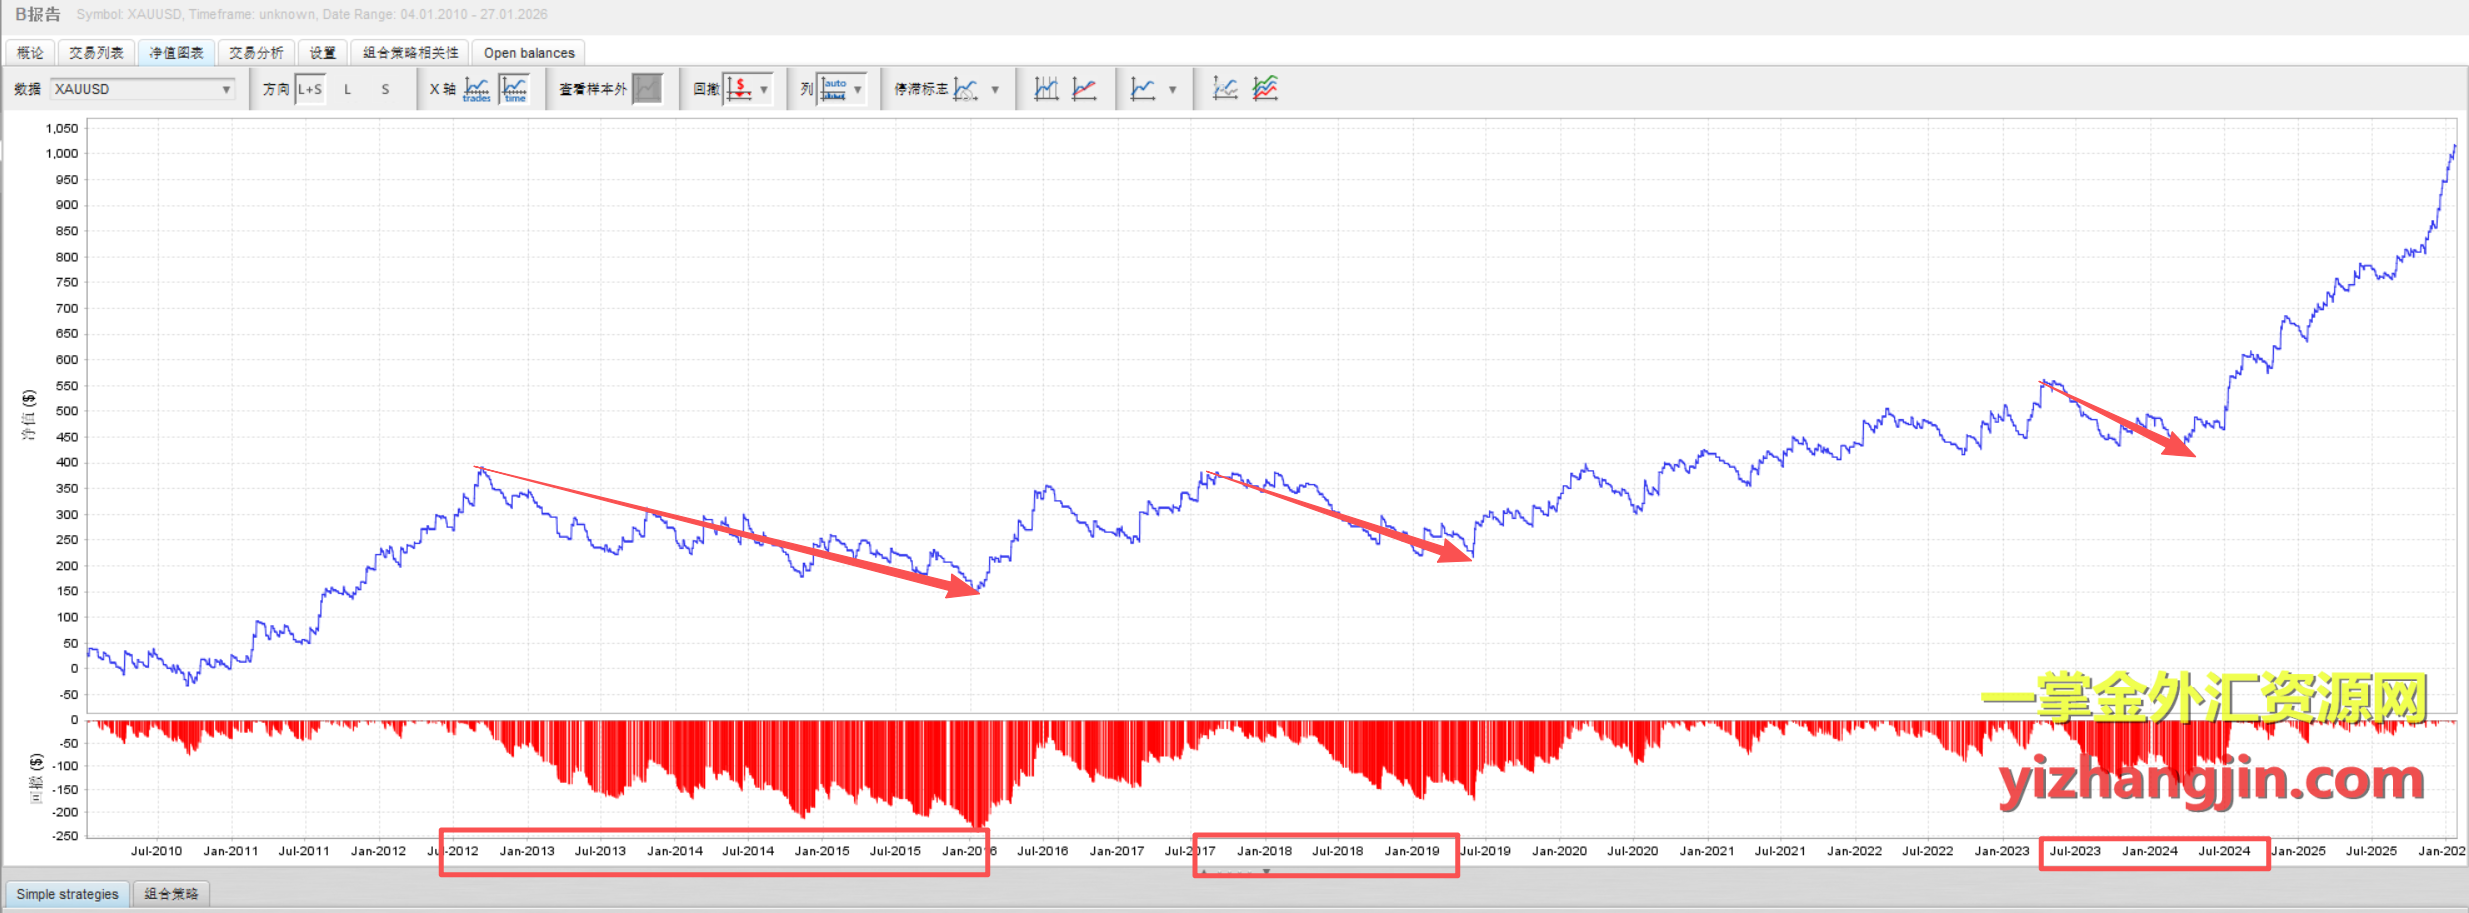The image size is (2469, 913).
Task: Expand the 回撤 drawdown type dropdown arrow
Action: pos(764,89)
